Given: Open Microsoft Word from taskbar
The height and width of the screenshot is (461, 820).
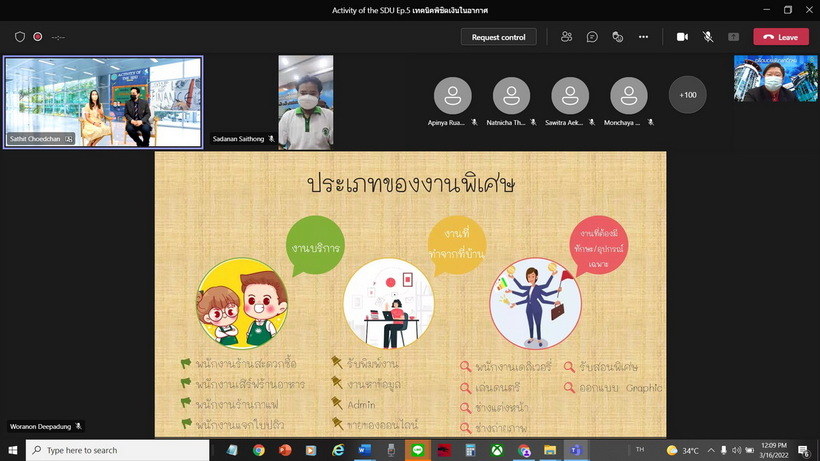Looking at the screenshot, I should pyautogui.click(x=364, y=451).
